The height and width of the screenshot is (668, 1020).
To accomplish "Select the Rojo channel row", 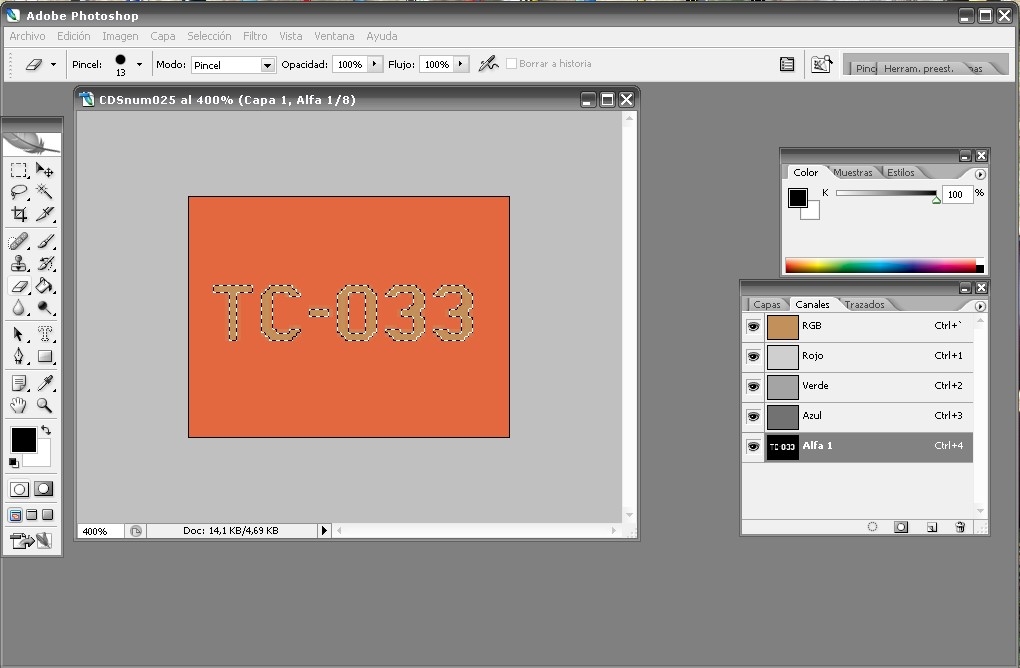I will click(x=857, y=356).
